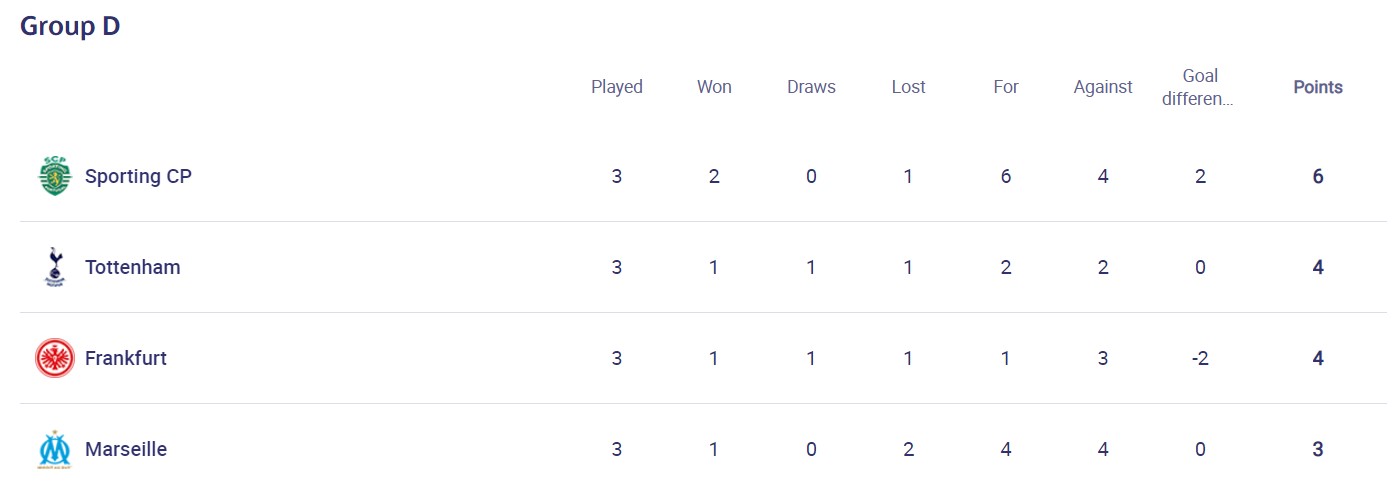1399x496 pixels.
Task: Click the Draws column header
Action: tap(811, 87)
